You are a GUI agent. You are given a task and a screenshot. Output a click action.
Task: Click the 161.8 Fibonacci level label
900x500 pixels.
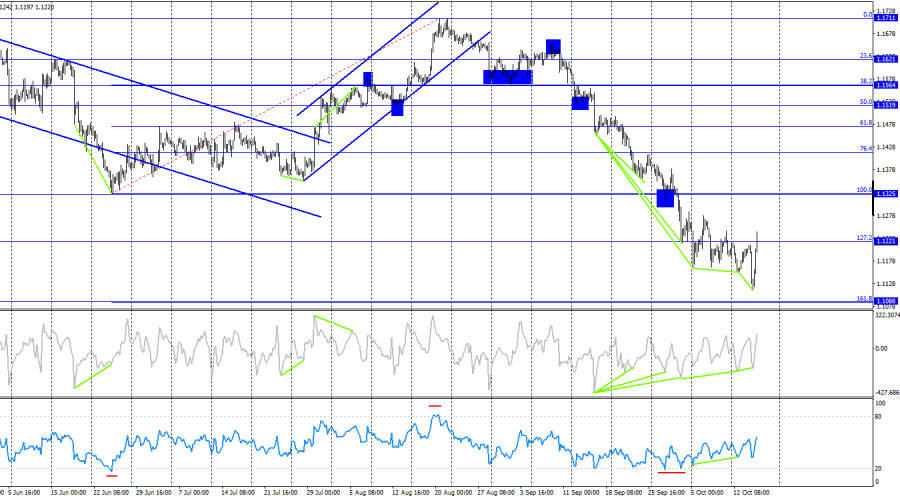point(864,299)
